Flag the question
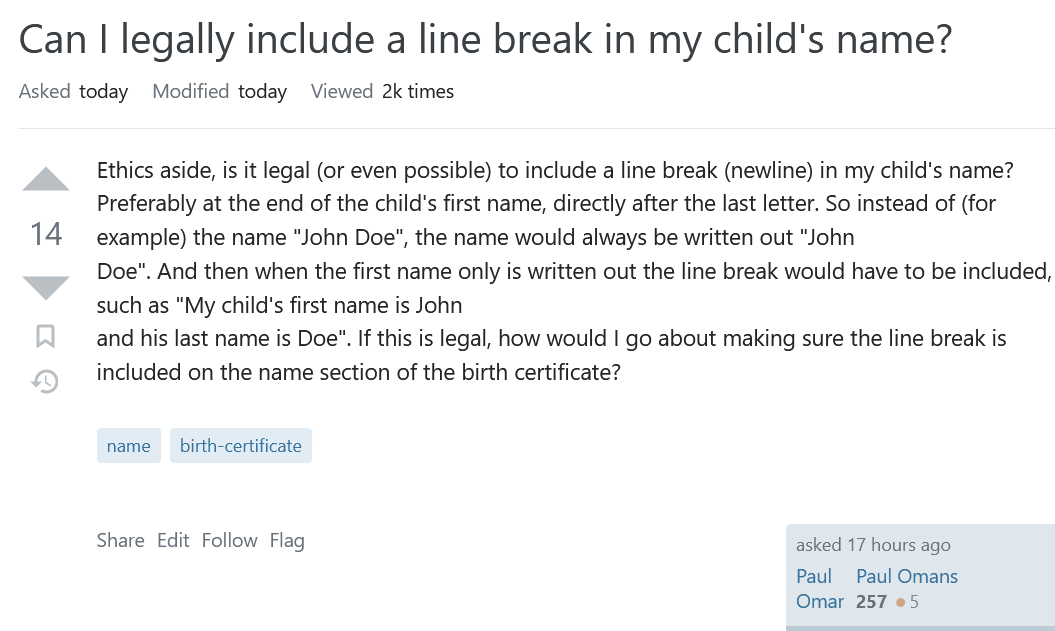 click(x=287, y=540)
